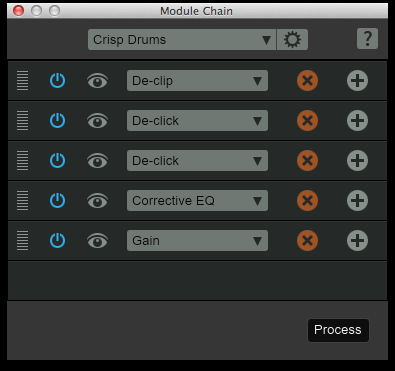Expand the De-clip module selector
This screenshot has width=395, height=371.
tap(197, 81)
